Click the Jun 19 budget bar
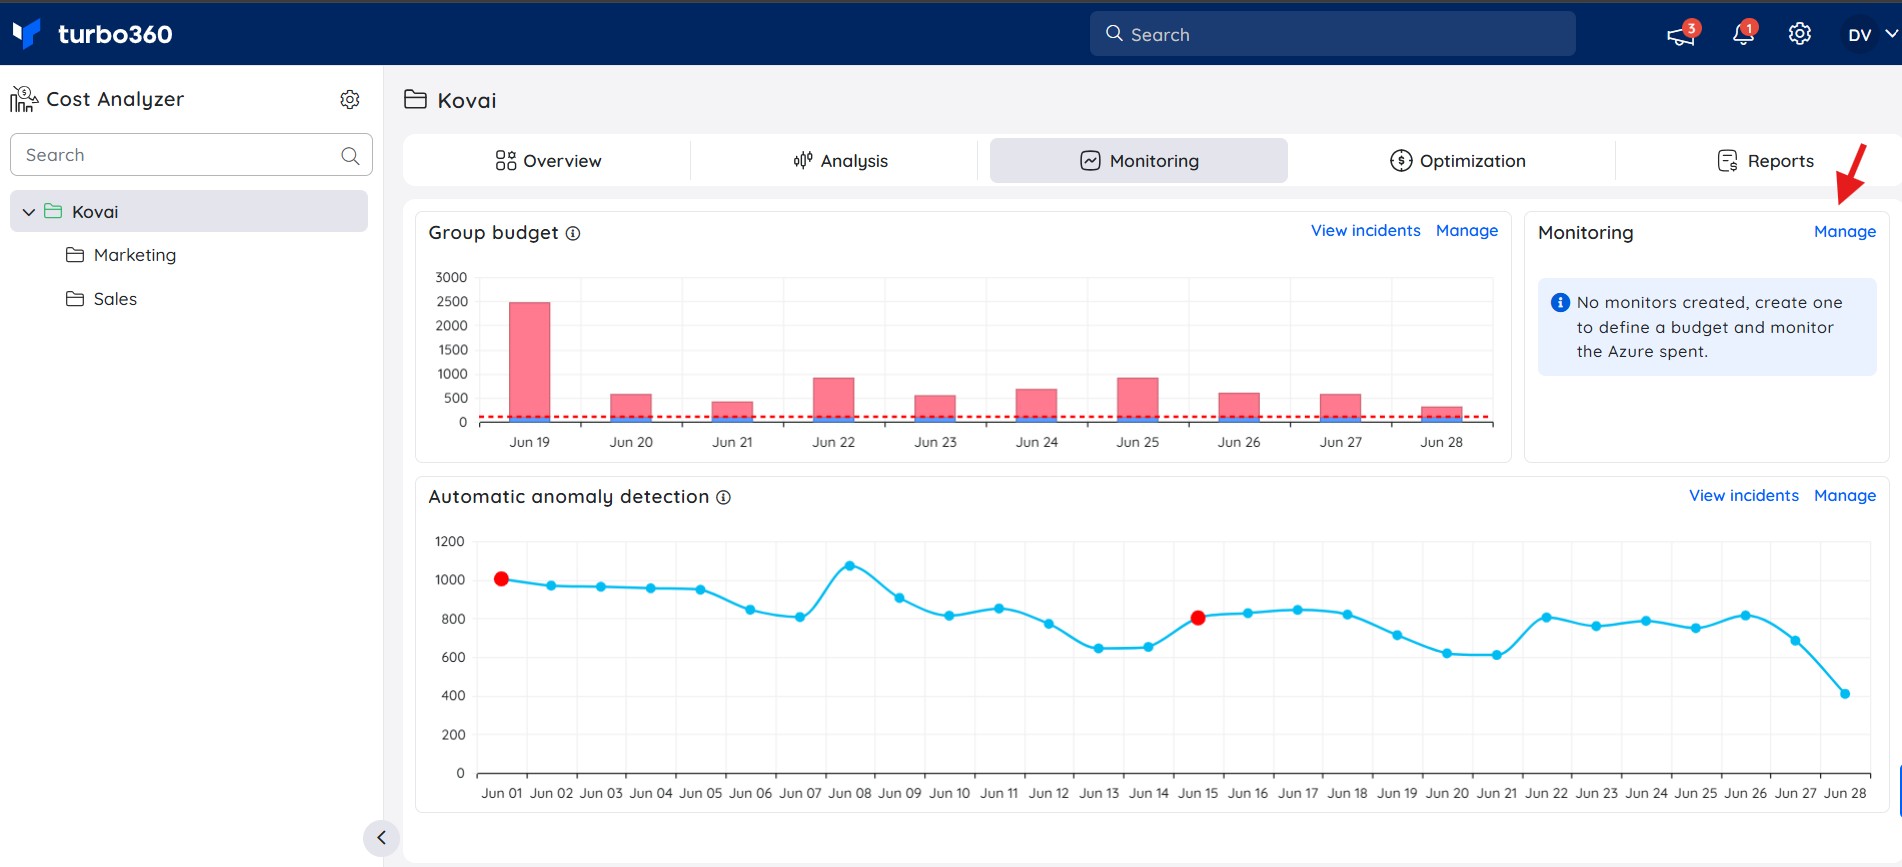 pos(529,361)
